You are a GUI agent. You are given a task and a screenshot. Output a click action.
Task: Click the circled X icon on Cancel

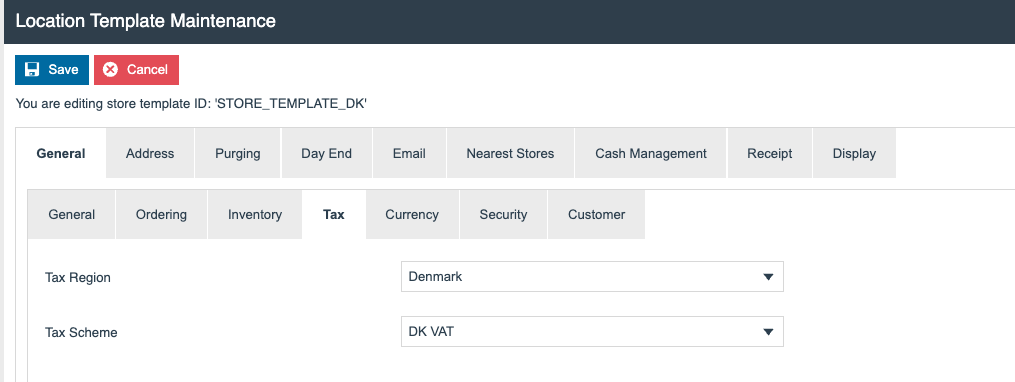point(111,69)
